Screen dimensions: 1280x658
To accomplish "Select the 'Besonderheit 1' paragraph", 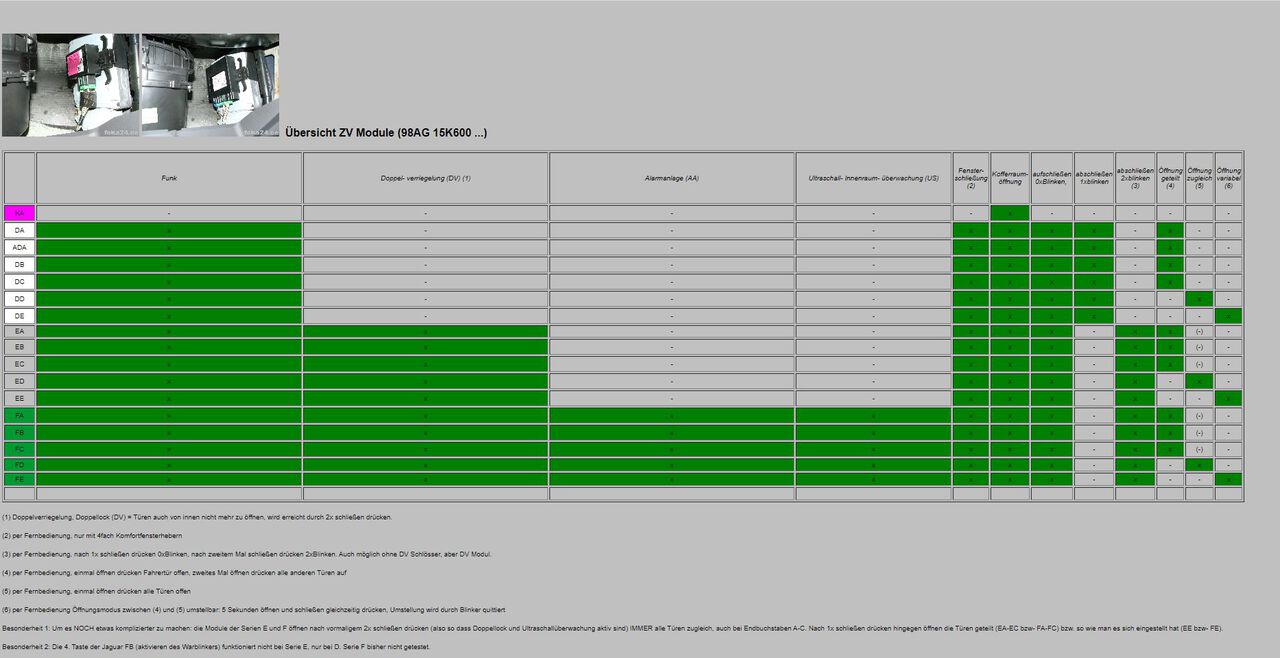I will 612,628.
